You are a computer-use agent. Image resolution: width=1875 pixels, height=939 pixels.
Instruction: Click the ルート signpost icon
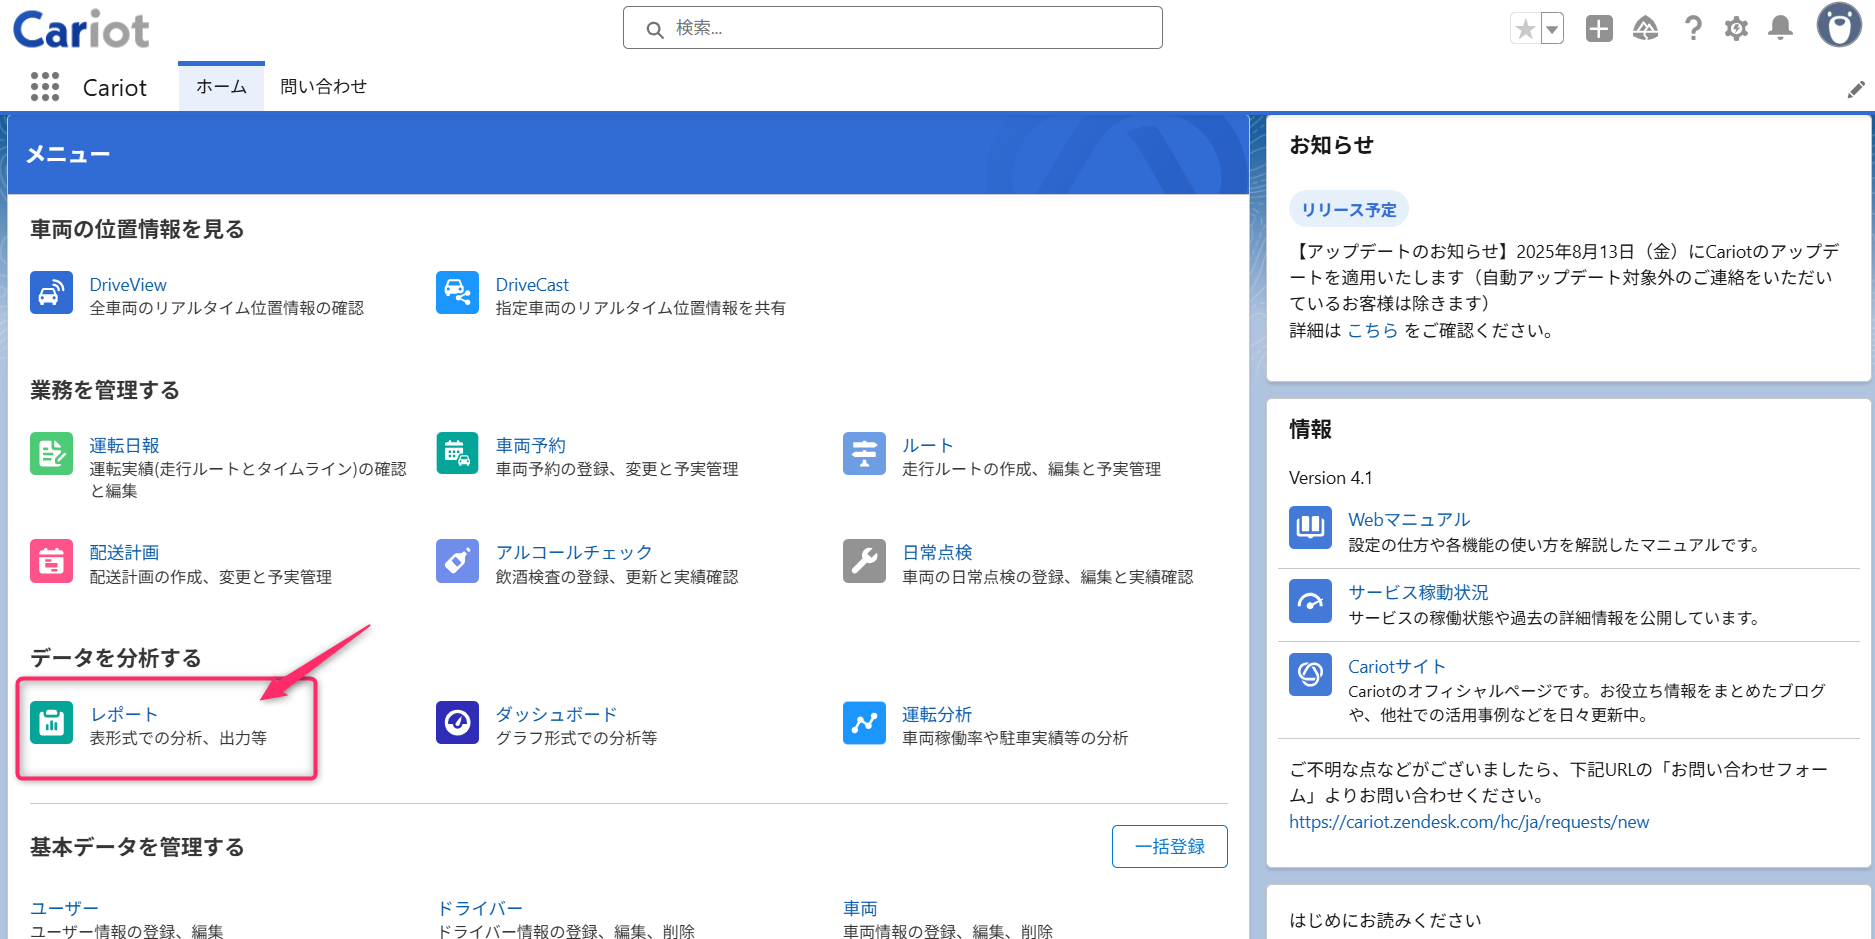[864, 453]
